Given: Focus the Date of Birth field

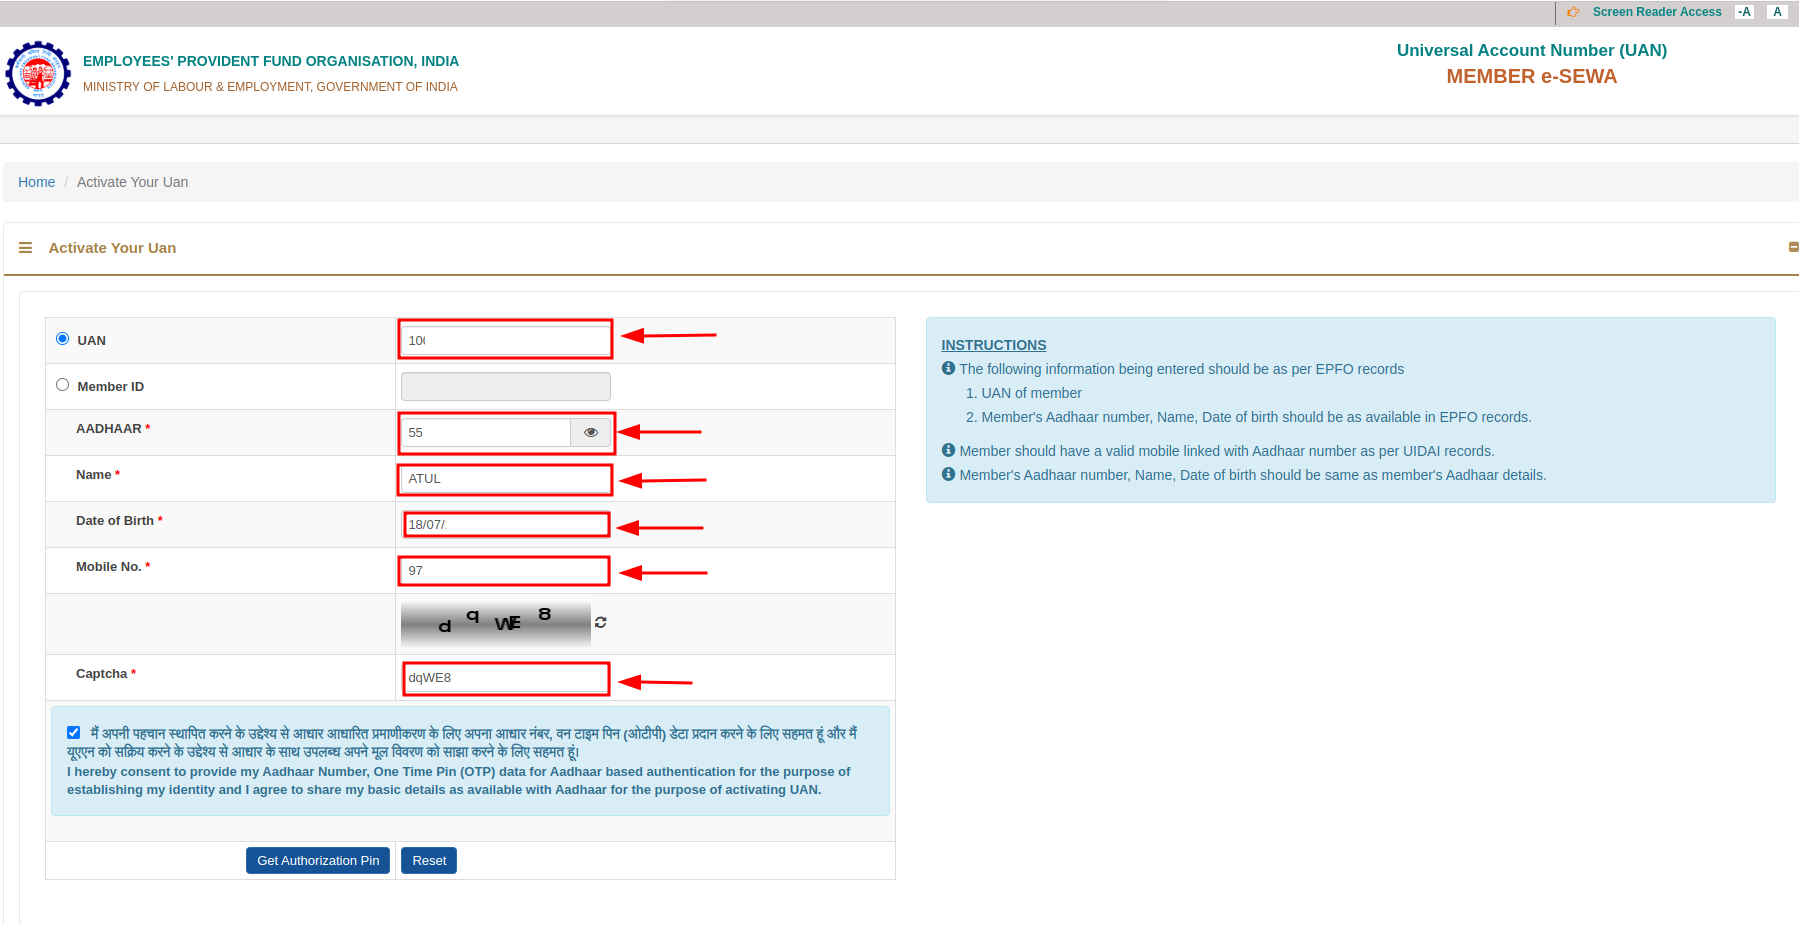Looking at the screenshot, I should tap(506, 525).
